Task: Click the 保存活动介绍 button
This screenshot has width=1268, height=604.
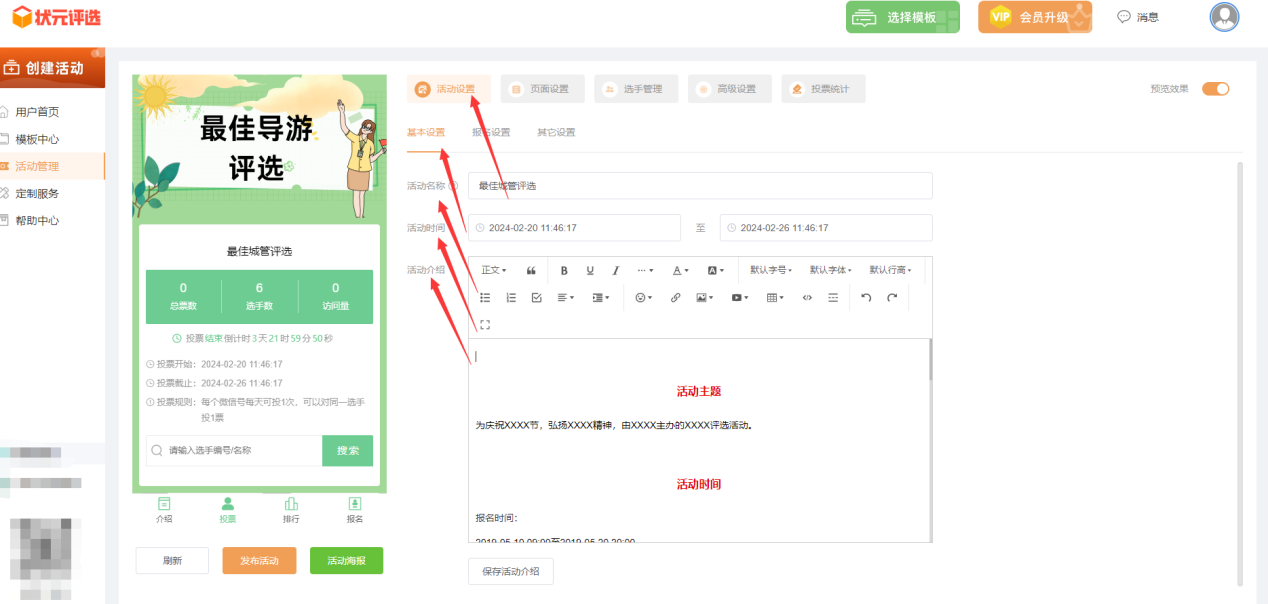Action: point(510,571)
